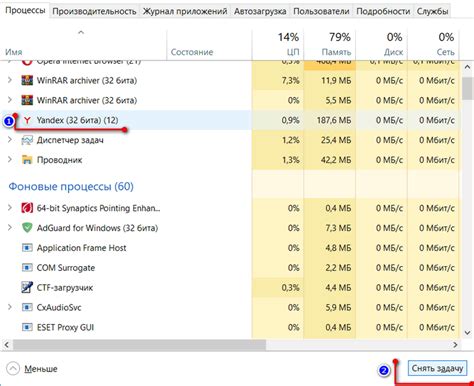Click the Меньше link
This screenshot has height=386, width=474.
coord(41,369)
